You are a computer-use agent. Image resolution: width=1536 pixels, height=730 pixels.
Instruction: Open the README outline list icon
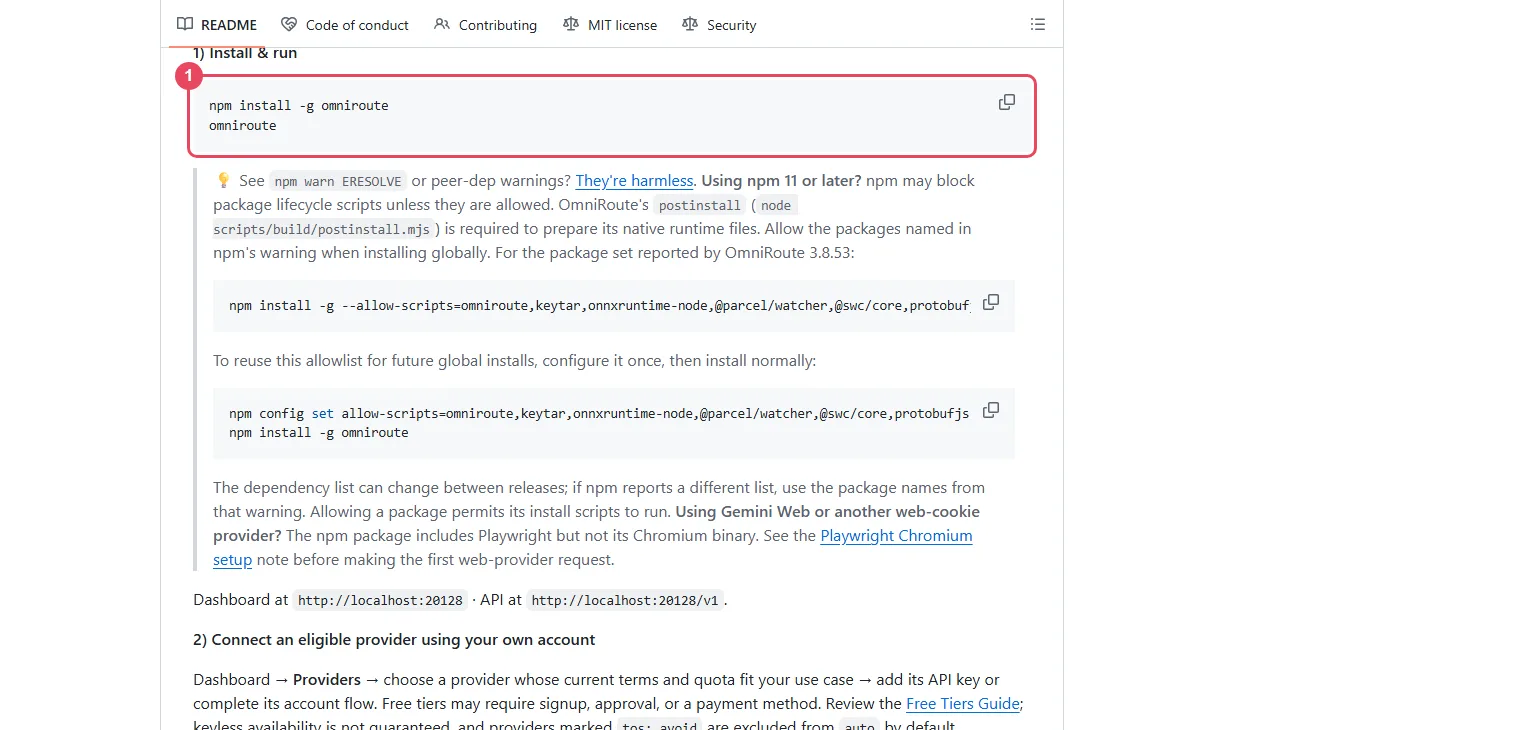click(1038, 25)
